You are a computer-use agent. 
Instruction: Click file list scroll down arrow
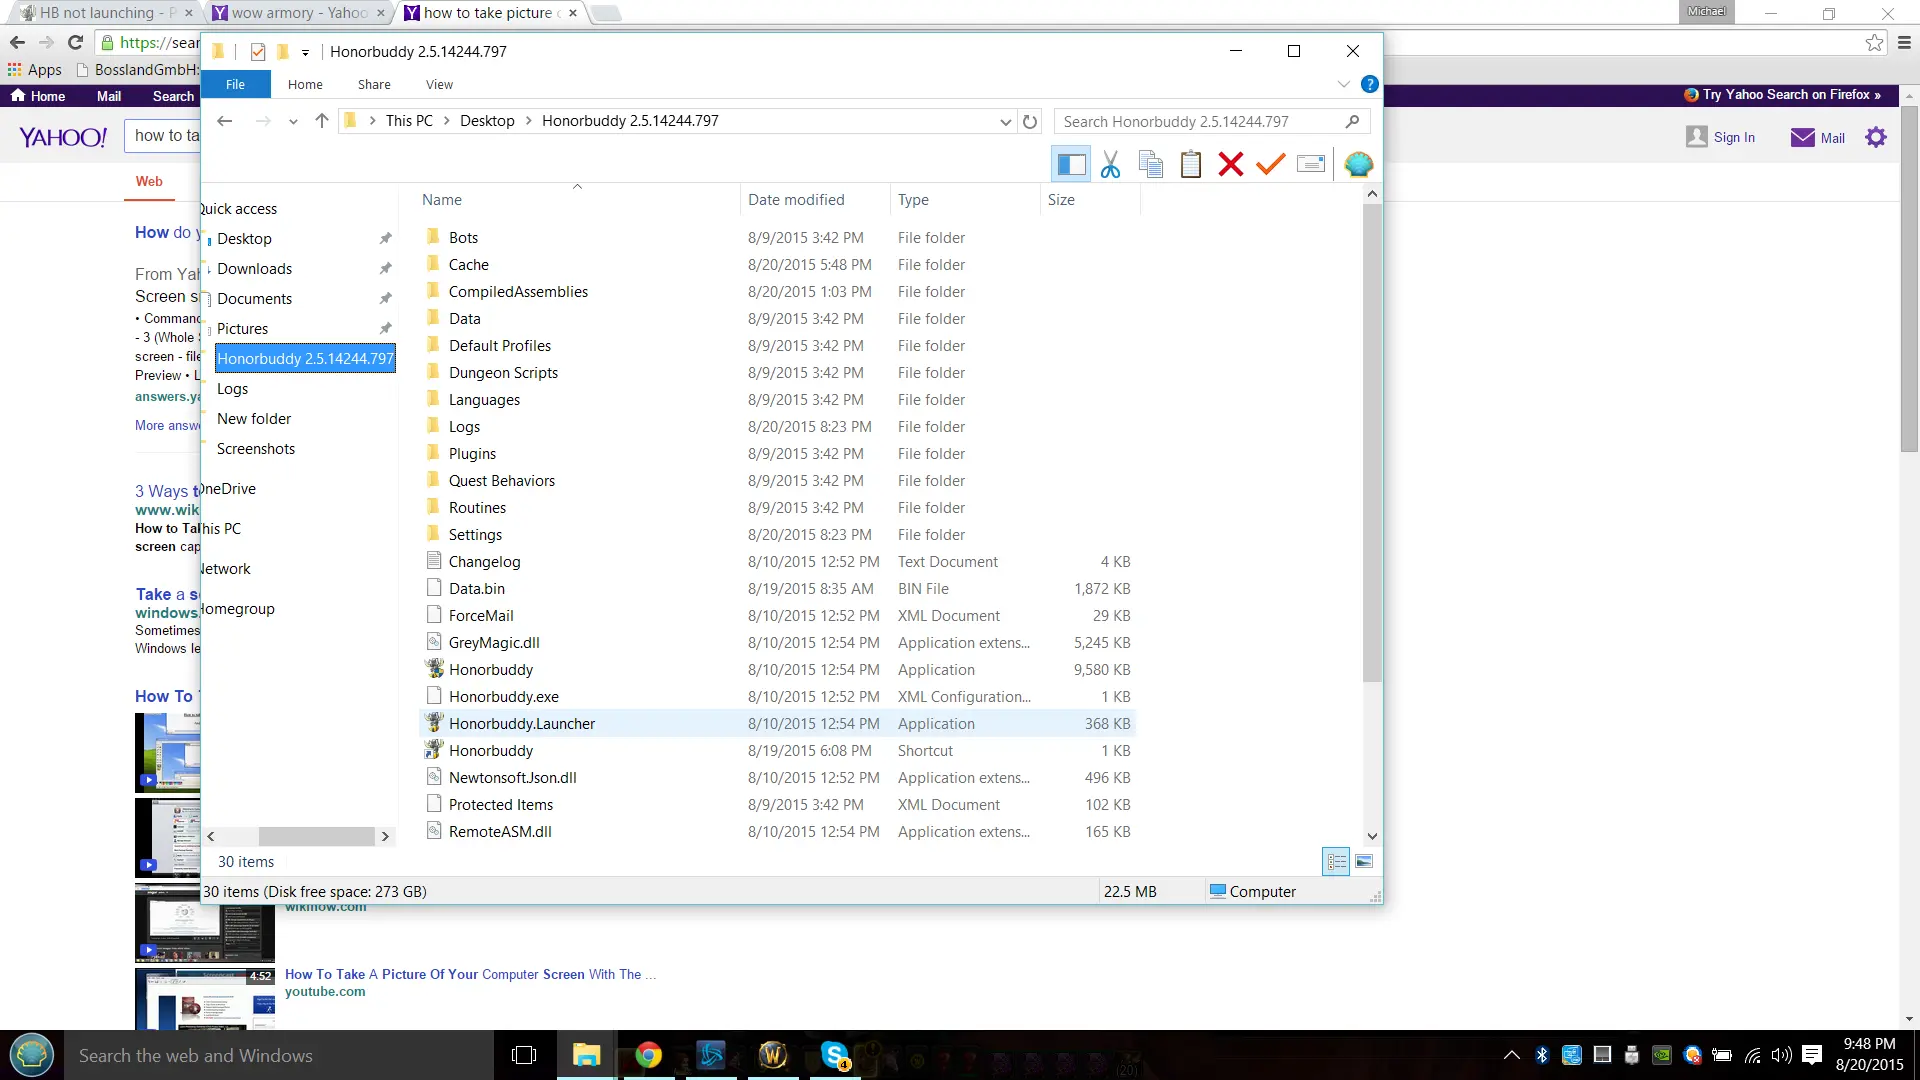(x=1372, y=837)
